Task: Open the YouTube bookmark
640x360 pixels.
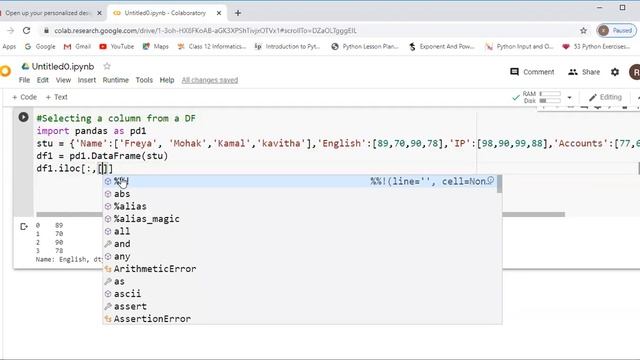Action: [117, 47]
